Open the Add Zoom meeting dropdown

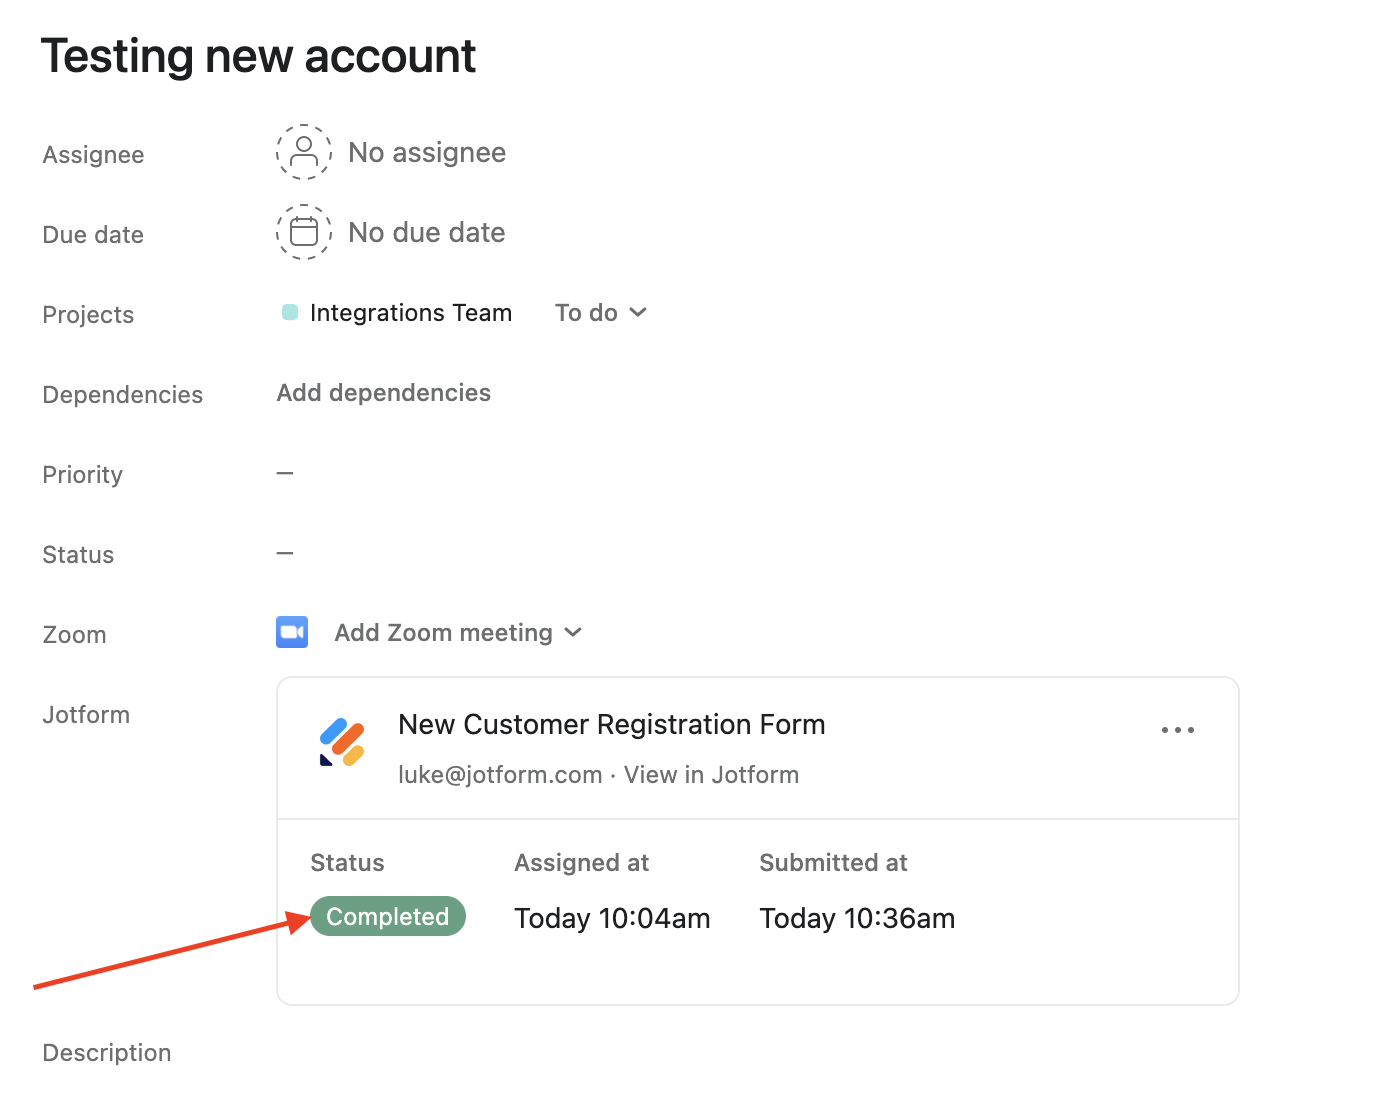tap(458, 633)
